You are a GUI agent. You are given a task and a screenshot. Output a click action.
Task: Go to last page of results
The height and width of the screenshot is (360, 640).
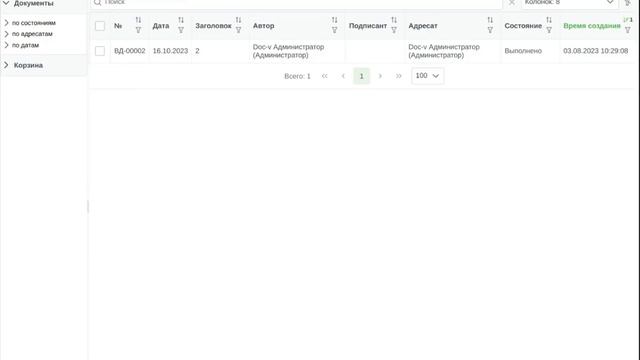399,76
